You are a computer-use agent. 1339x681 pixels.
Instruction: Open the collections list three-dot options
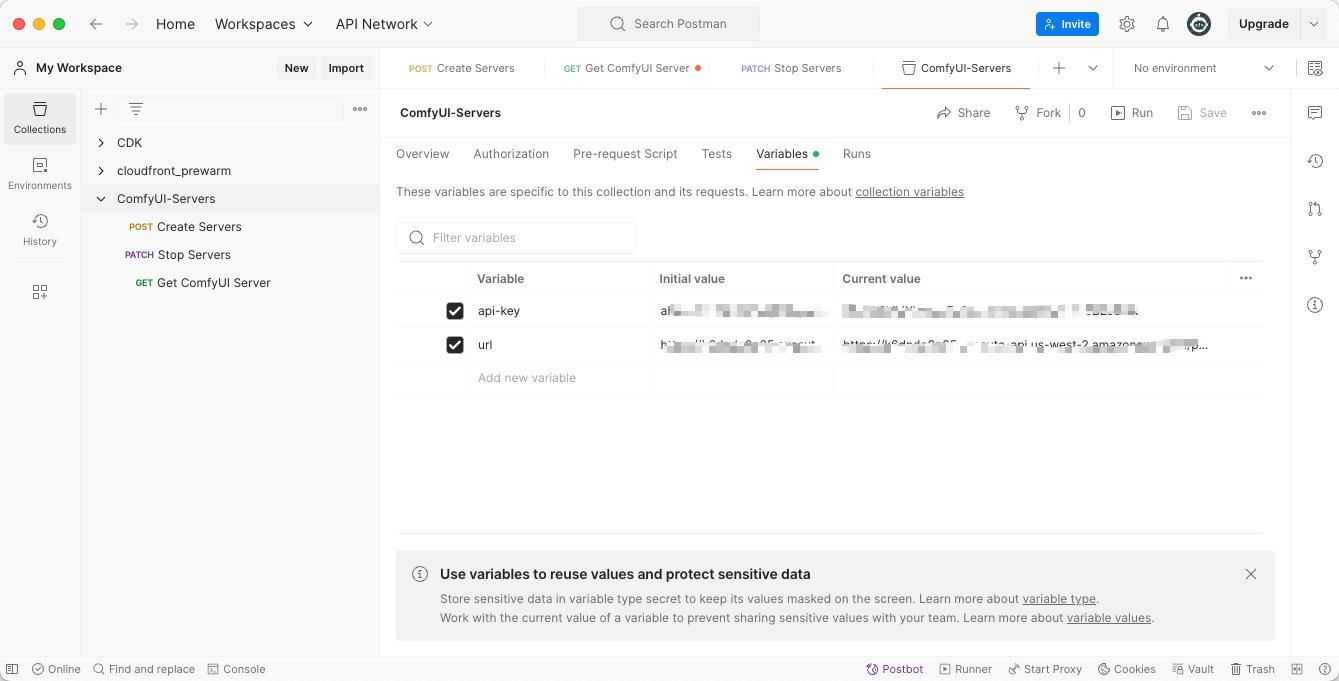(360, 109)
